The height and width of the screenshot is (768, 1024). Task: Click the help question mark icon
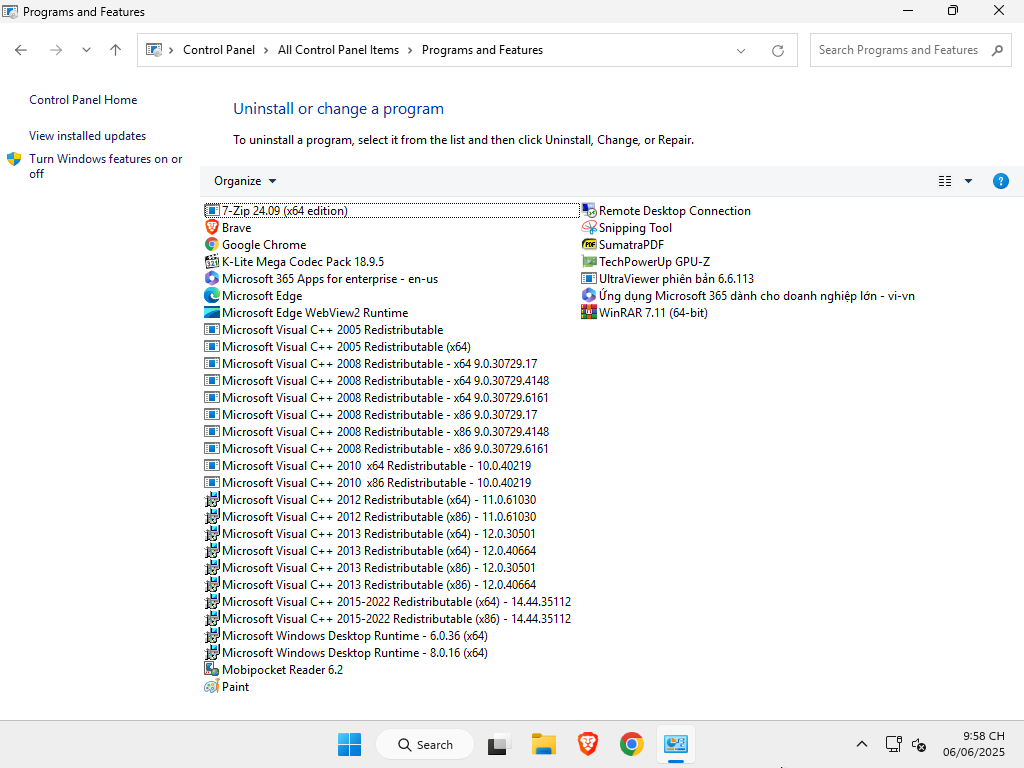(1000, 181)
